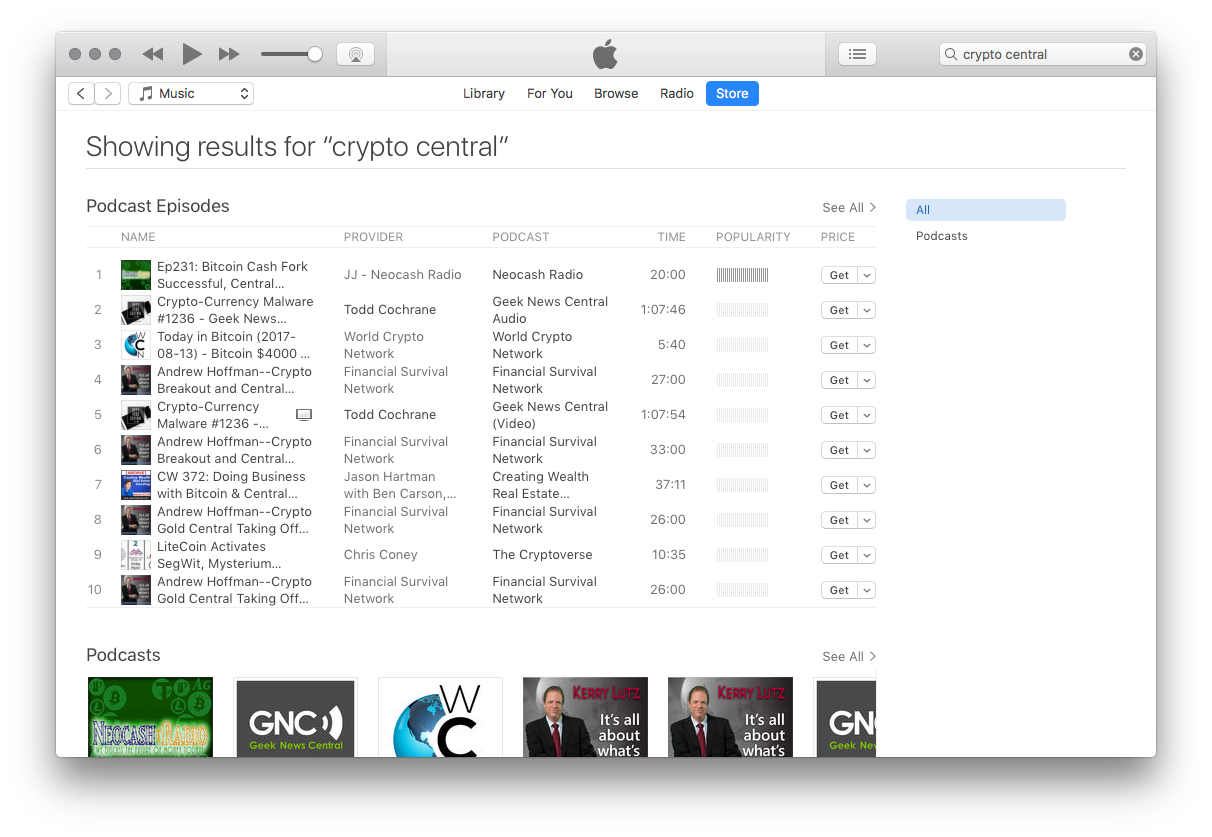Click the CW 372 episode artwork

pyautogui.click(x=136, y=485)
